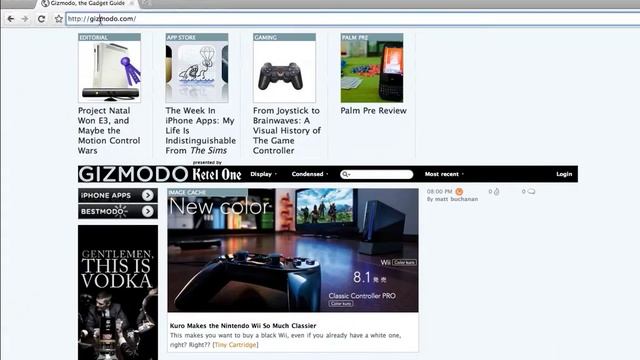
Task: Click the Ketel One sponsor logo
Action: (217, 175)
